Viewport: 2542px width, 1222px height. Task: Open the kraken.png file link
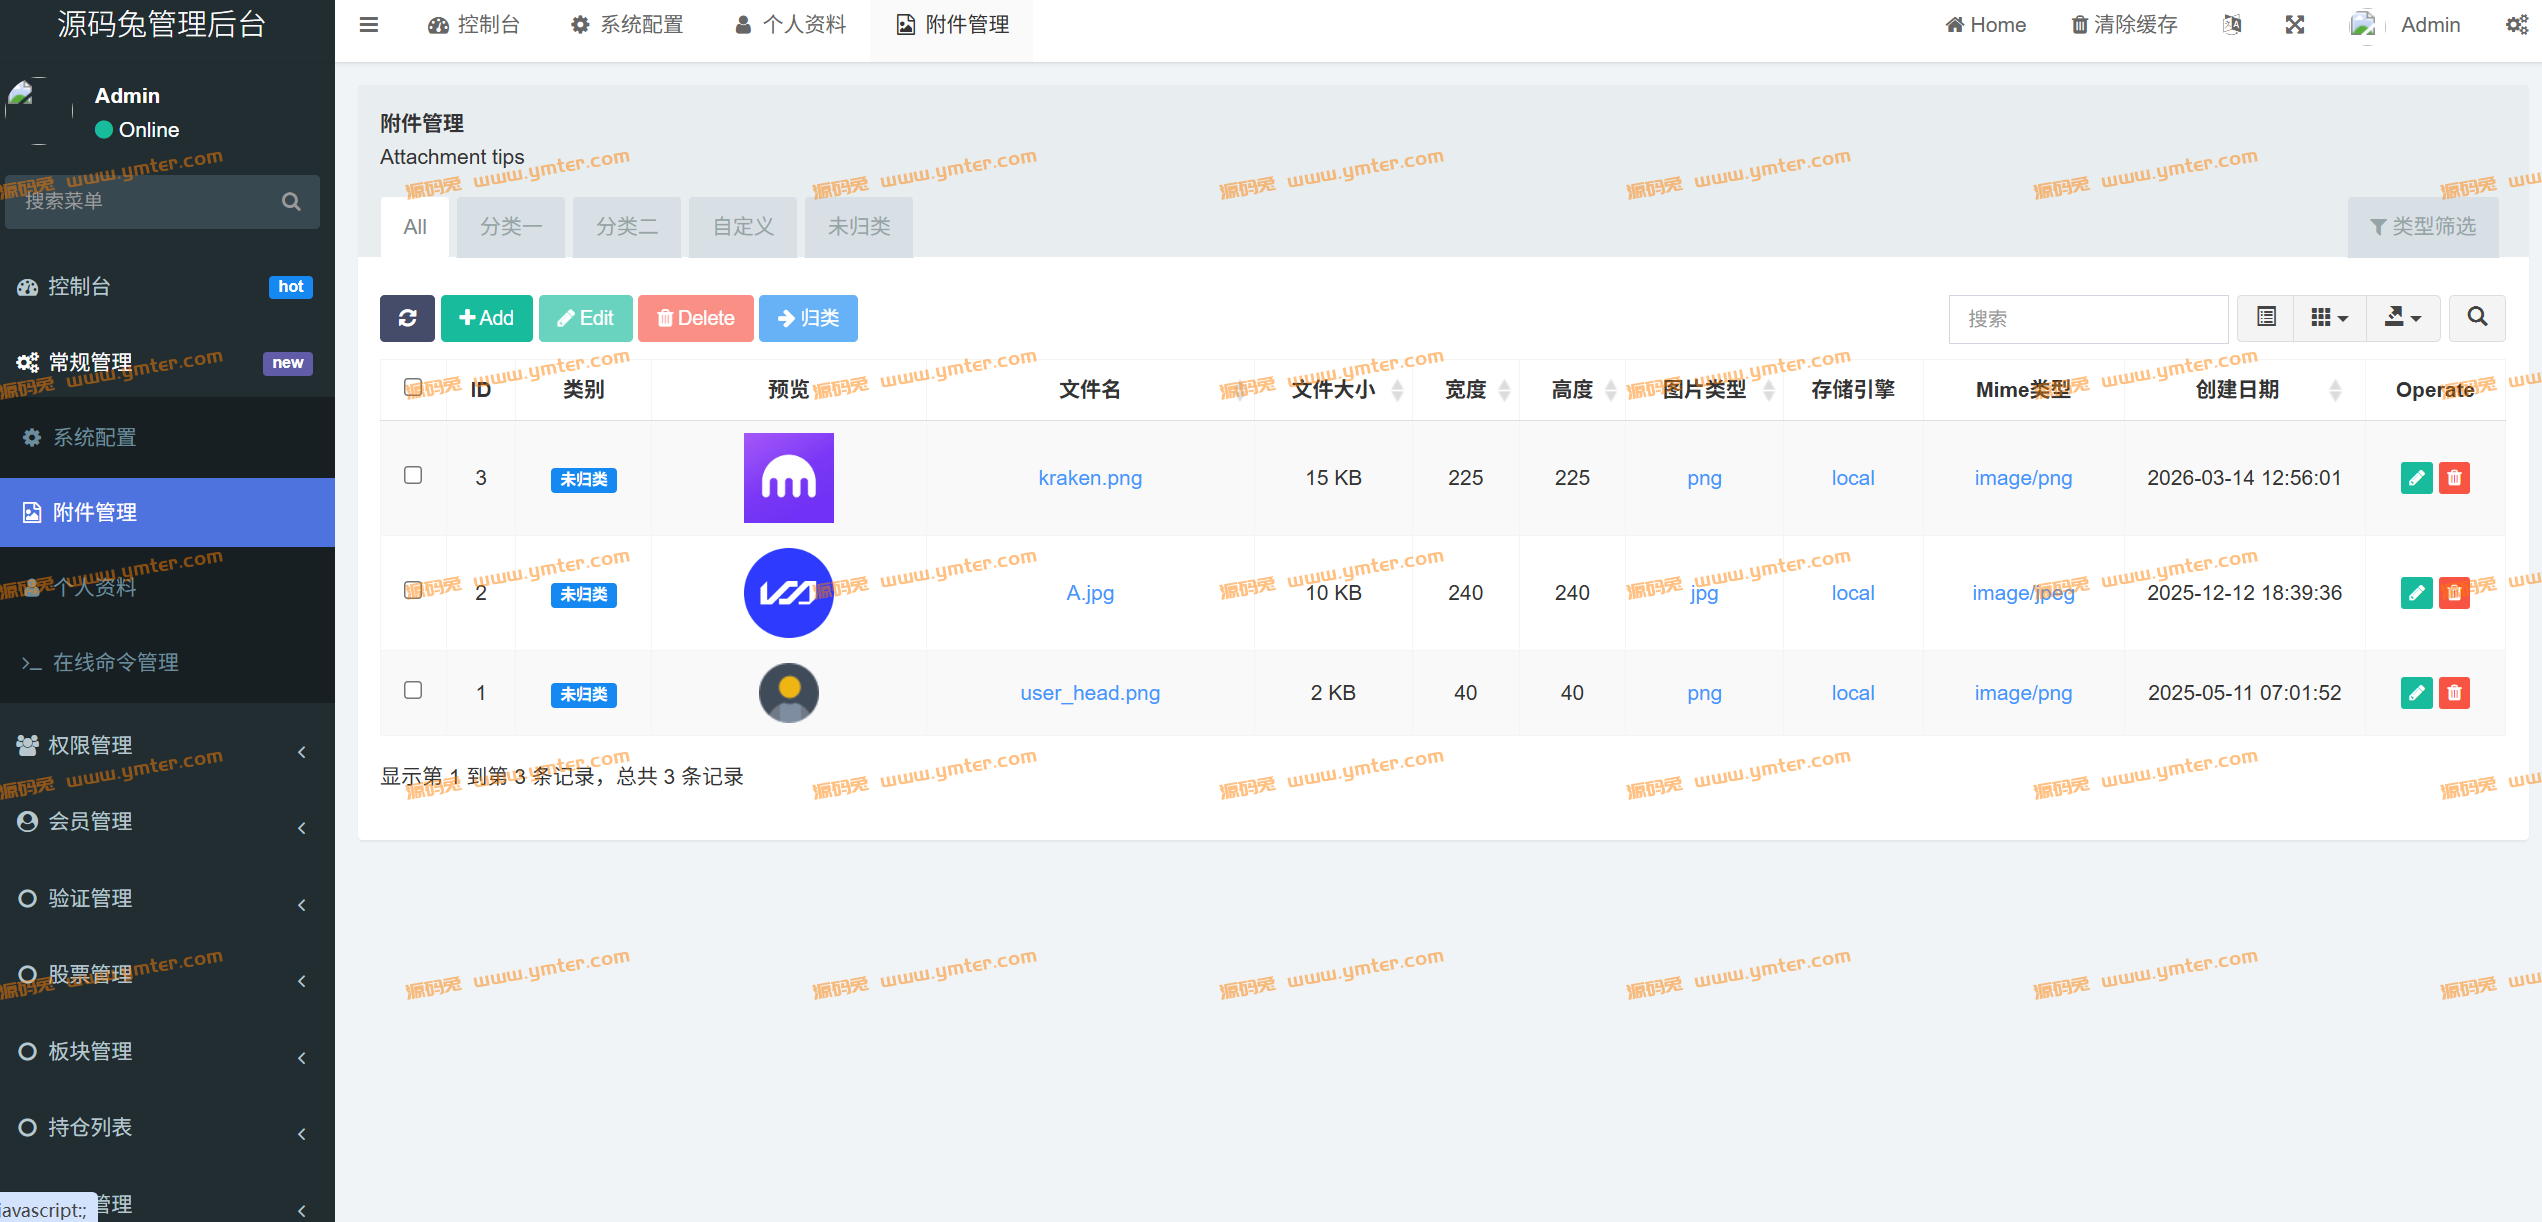click(x=1090, y=478)
